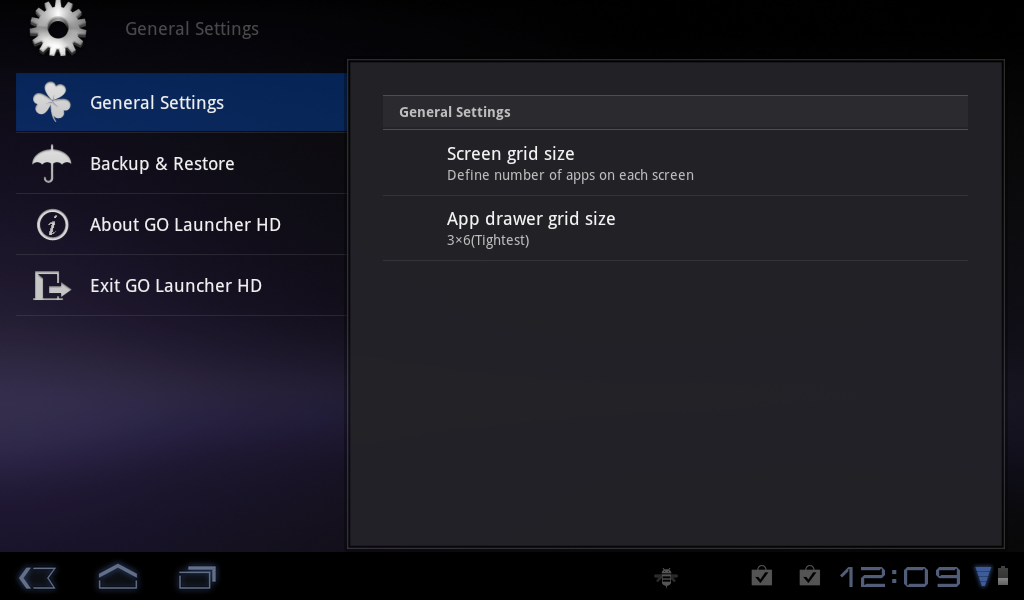Select Exit GO Launcher HD
The image size is (1024, 600).
181,285
